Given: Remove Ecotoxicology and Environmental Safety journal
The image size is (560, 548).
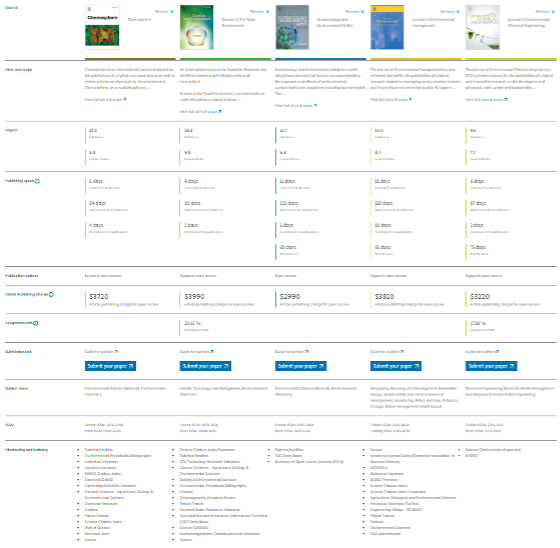Looking at the screenshot, I should tap(355, 11).
